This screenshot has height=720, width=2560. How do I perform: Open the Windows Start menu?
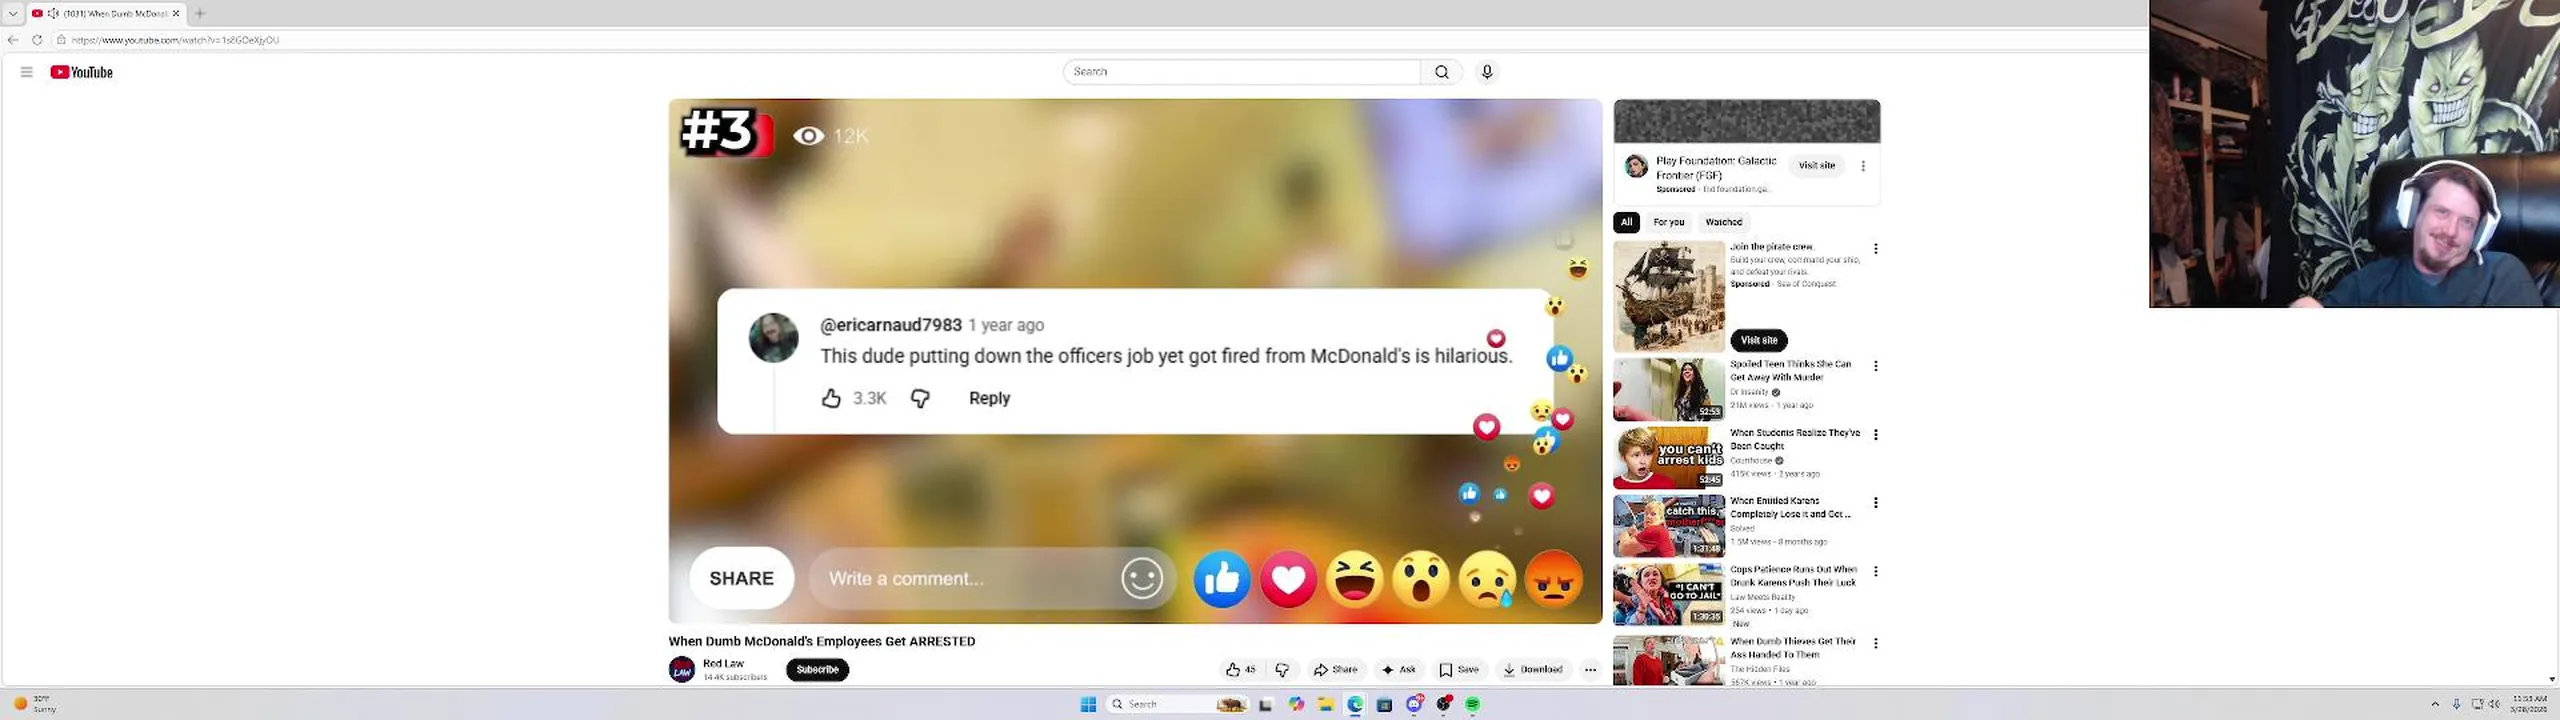[1088, 704]
